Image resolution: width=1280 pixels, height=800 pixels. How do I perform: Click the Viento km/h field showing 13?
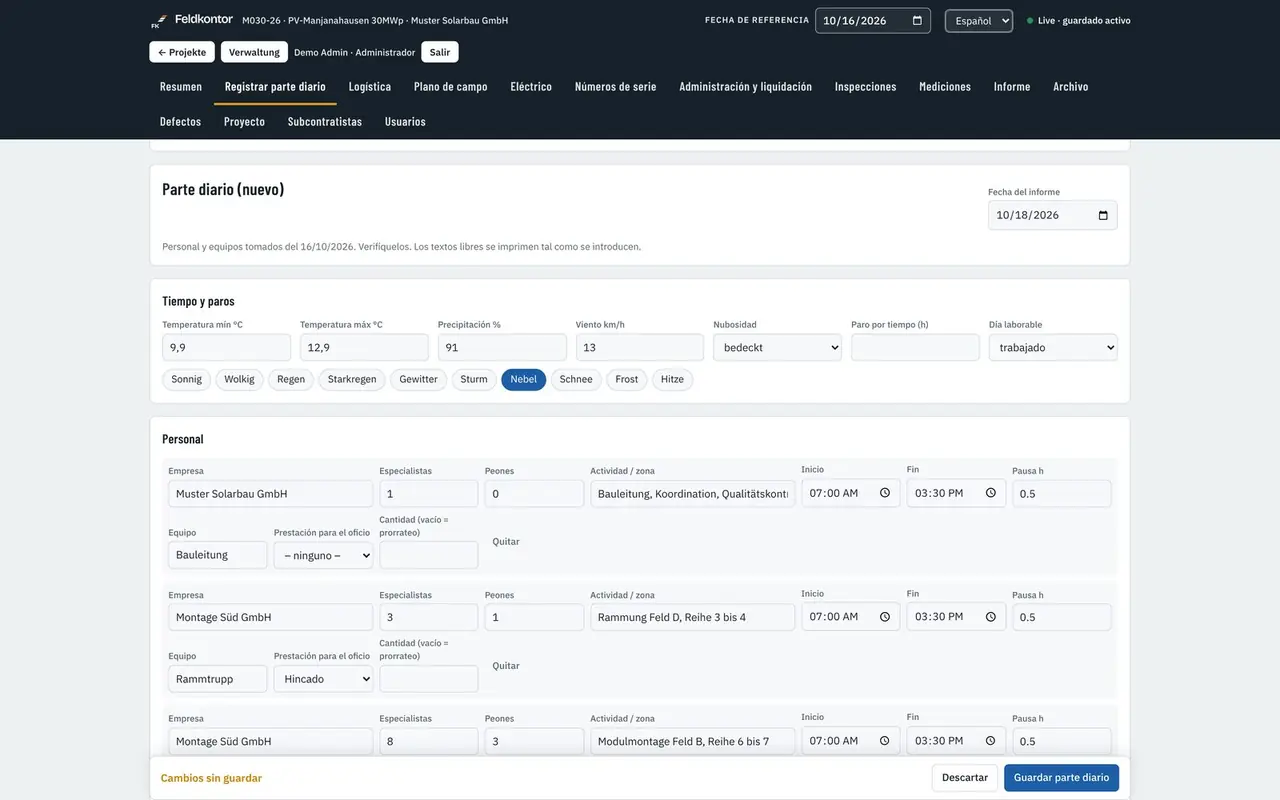tap(640, 348)
